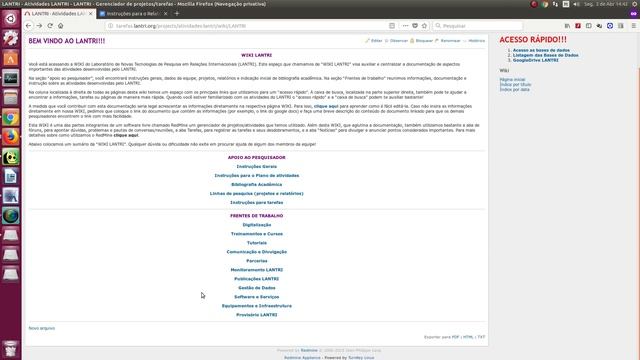
Task: Open Acesso as bases de dados link
Action: pos(541,50)
